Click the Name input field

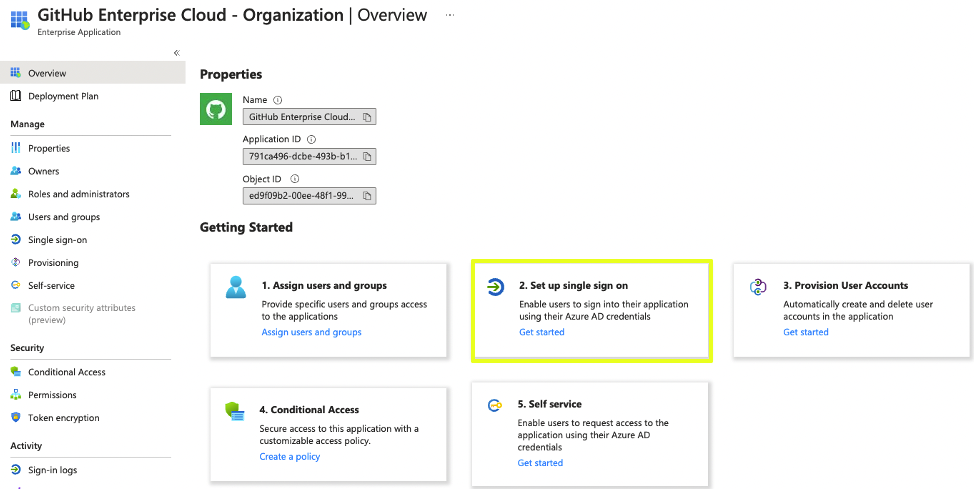[x=309, y=117]
